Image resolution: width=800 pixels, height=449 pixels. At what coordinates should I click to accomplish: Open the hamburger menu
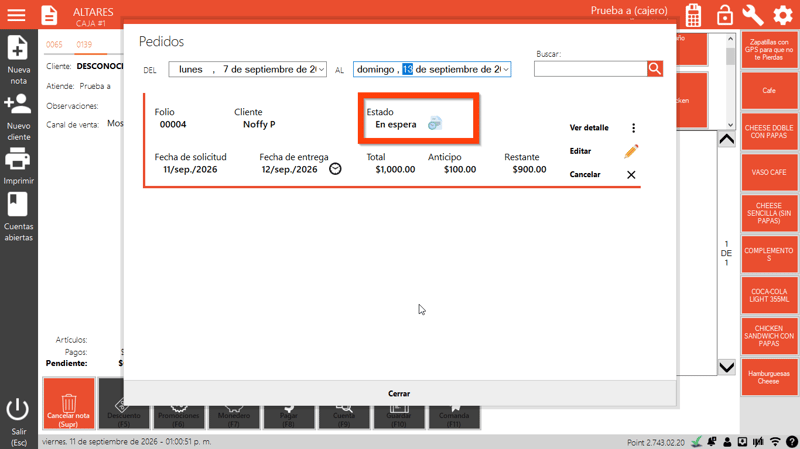point(16,15)
